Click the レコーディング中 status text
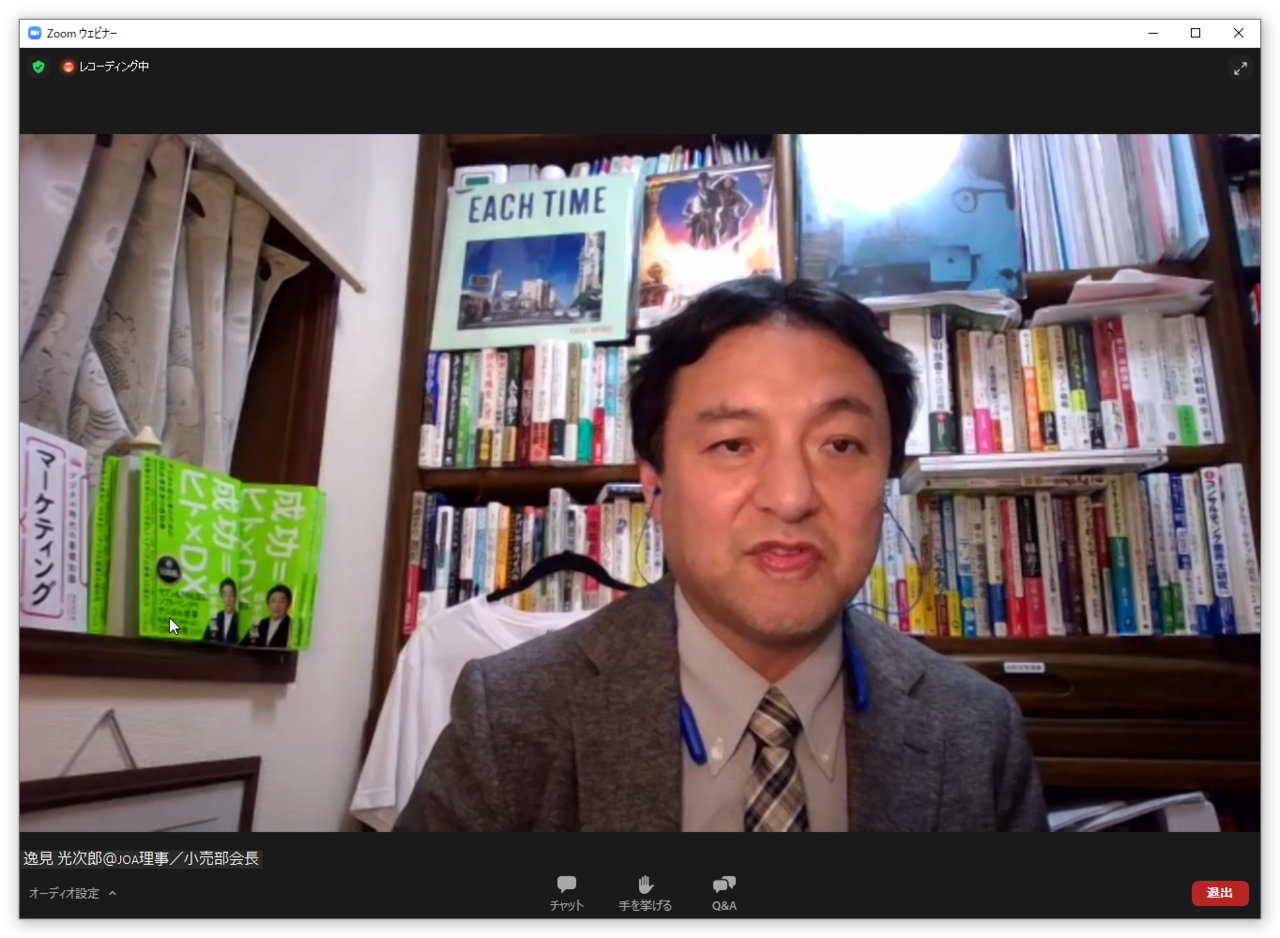The width and height of the screenshot is (1280, 938). (x=114, y=67)
